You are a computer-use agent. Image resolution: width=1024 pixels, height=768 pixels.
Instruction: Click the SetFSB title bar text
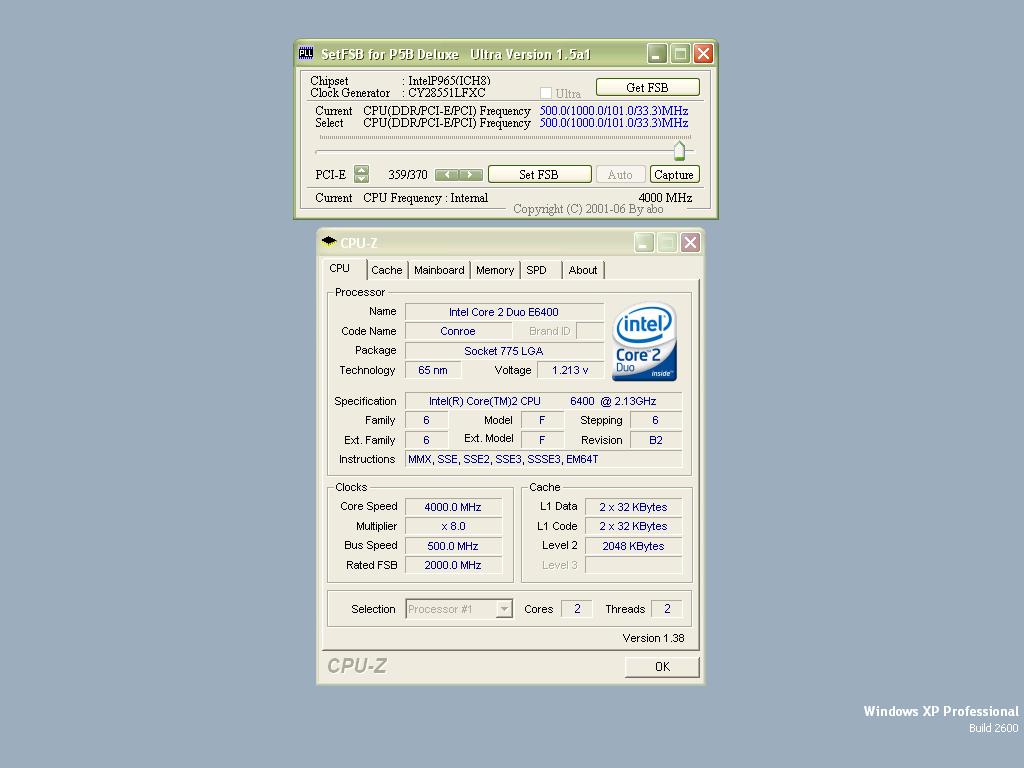pyautogui.click(x=456, y=54)
